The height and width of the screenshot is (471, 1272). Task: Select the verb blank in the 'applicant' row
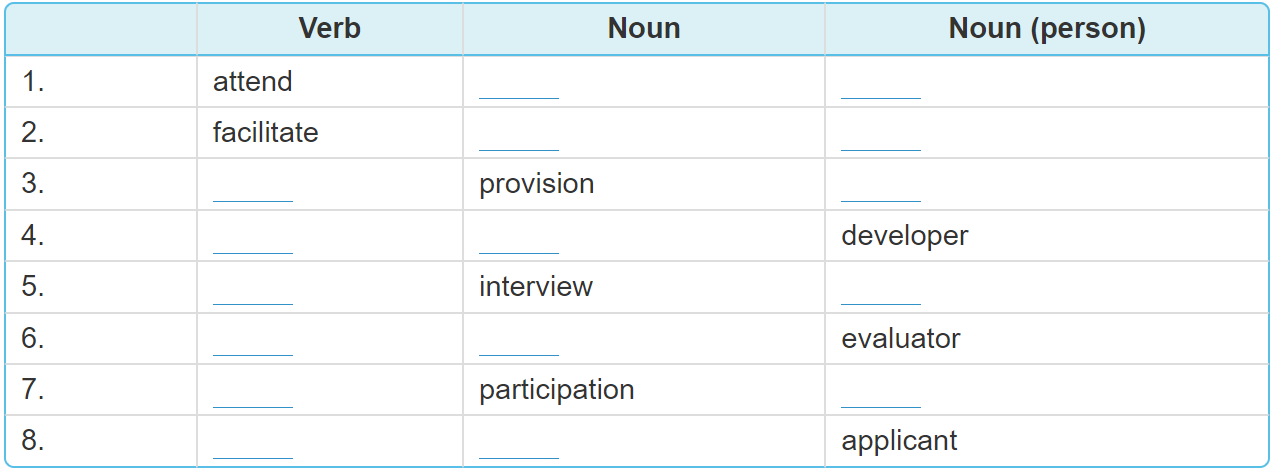pos(253,447)
